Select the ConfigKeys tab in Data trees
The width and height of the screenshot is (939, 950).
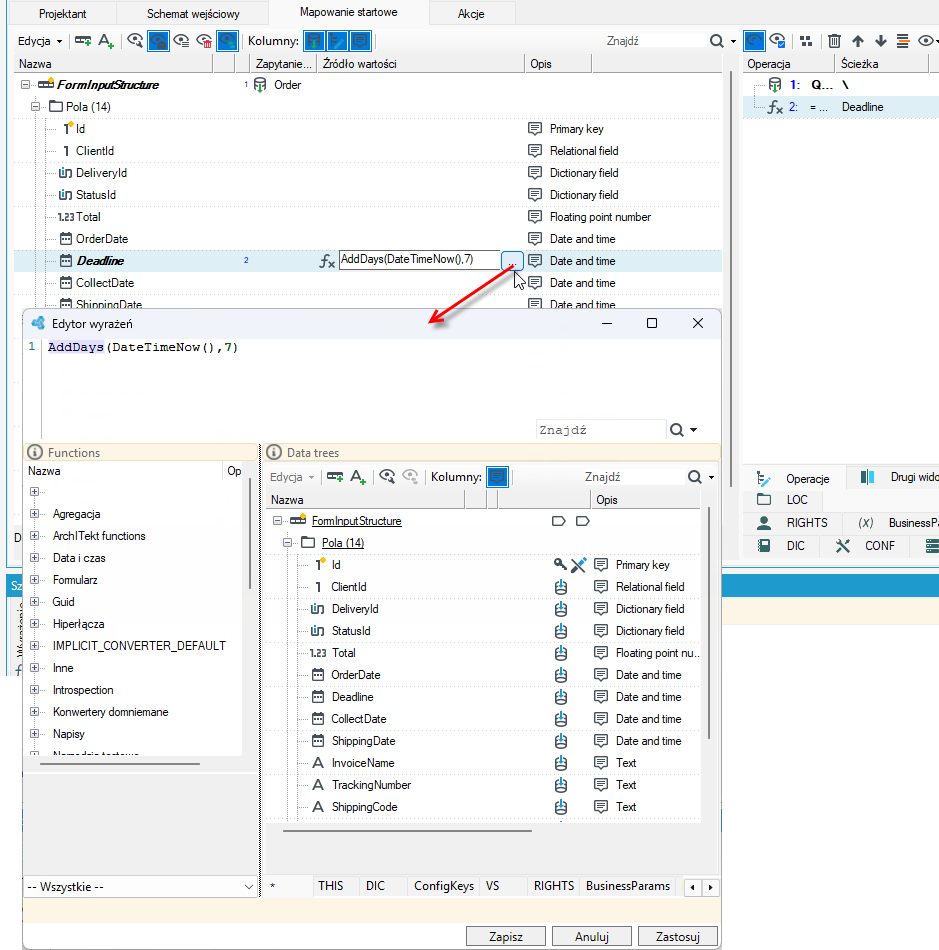pyautogui.click(x=444, y=886)
